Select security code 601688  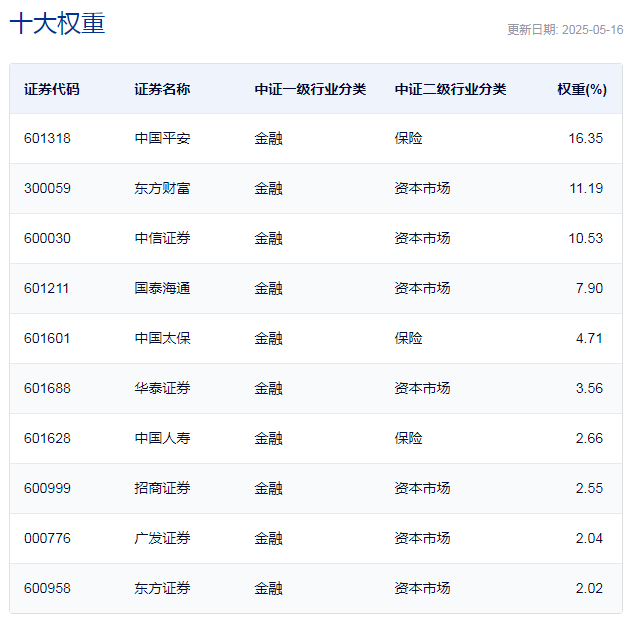(x=47, y=388)
